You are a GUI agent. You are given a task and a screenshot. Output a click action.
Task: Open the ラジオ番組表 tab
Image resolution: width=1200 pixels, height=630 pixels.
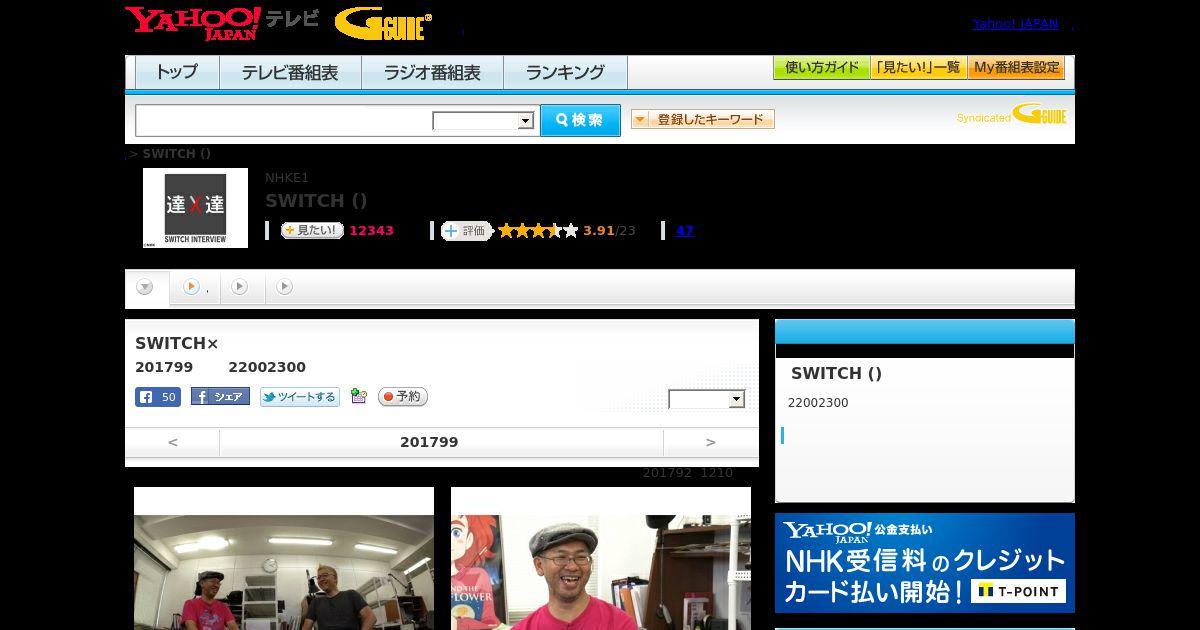pyautogui.click(x=432, y=72)
